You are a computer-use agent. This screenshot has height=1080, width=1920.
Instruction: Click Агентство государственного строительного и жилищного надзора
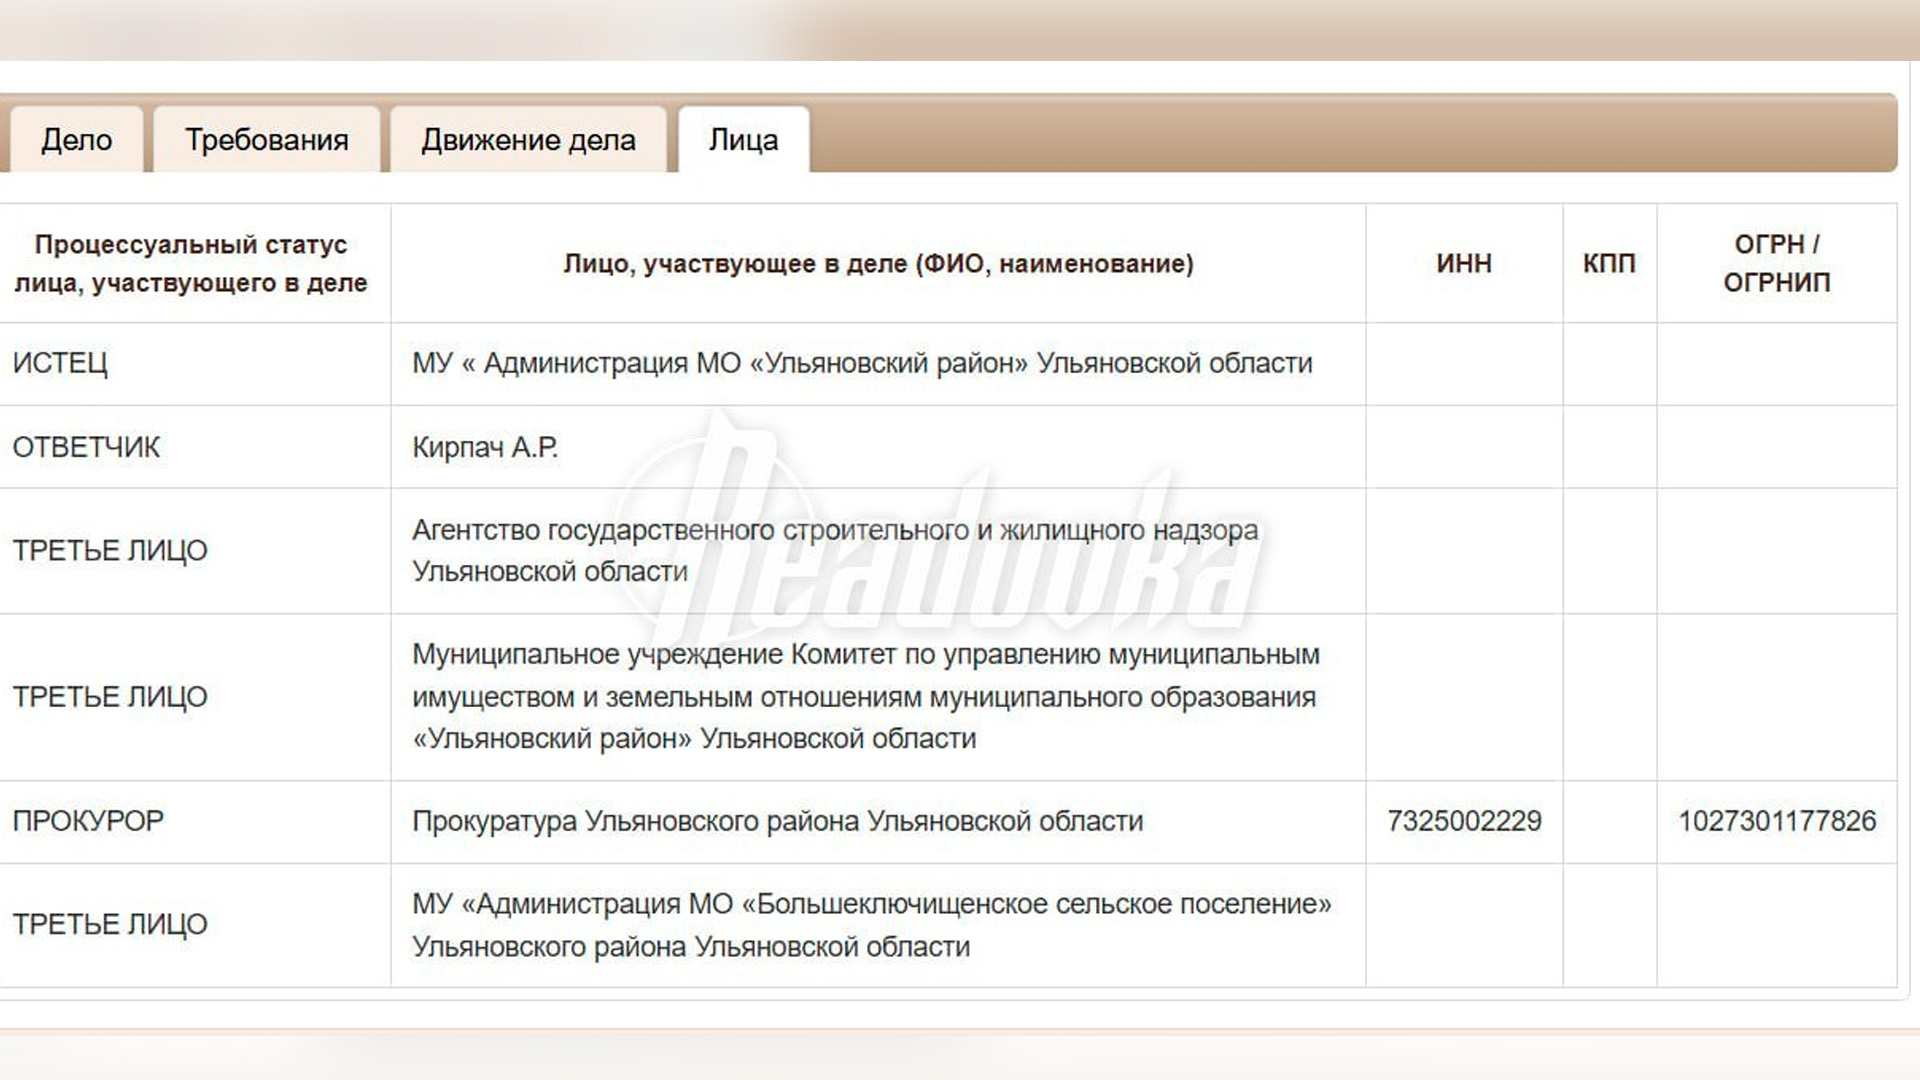[835, 551]
